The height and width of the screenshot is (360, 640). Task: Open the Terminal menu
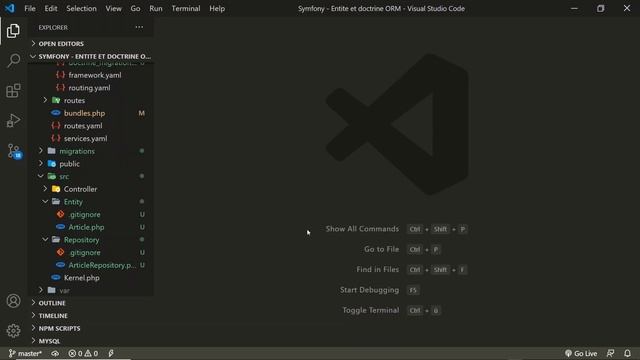(x=186, y=8)
